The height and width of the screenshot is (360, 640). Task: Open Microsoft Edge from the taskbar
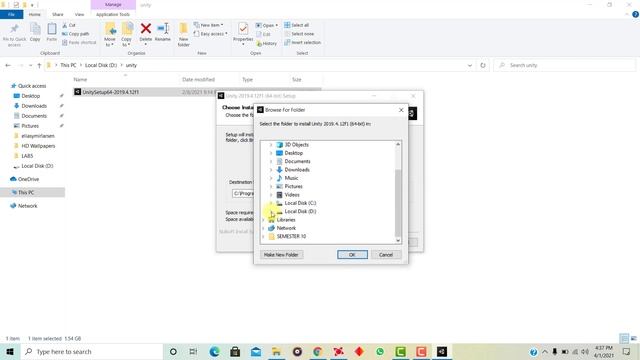(x=214, y=351)
